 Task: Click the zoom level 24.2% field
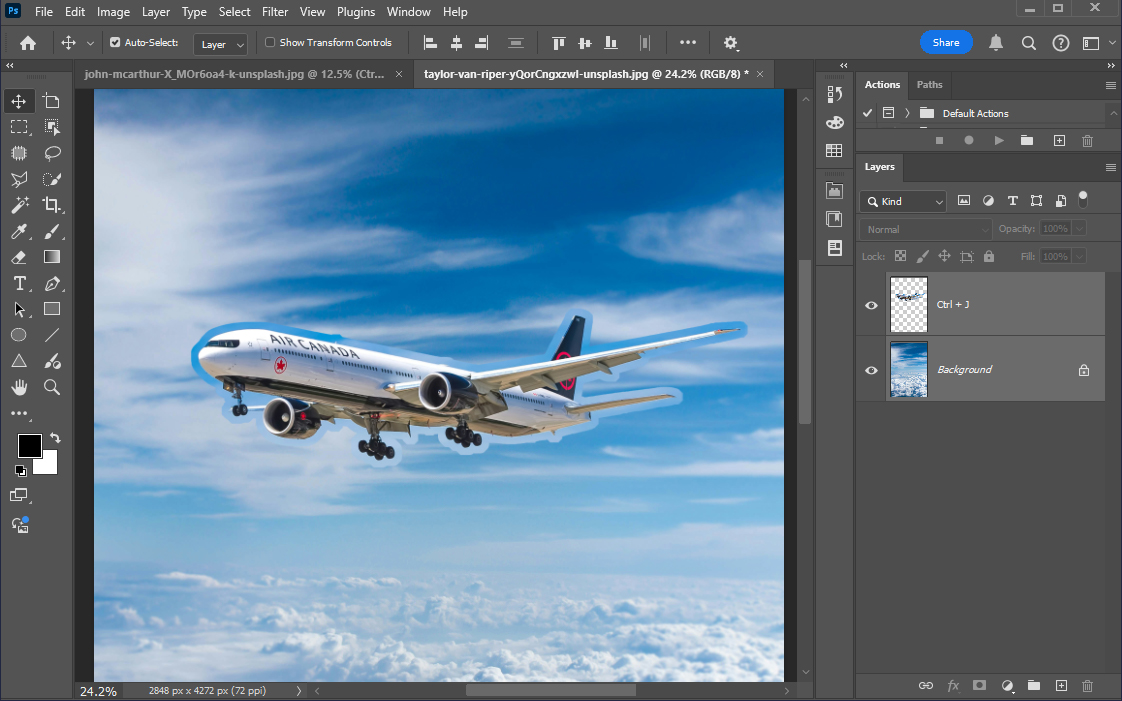click(99, 691)
